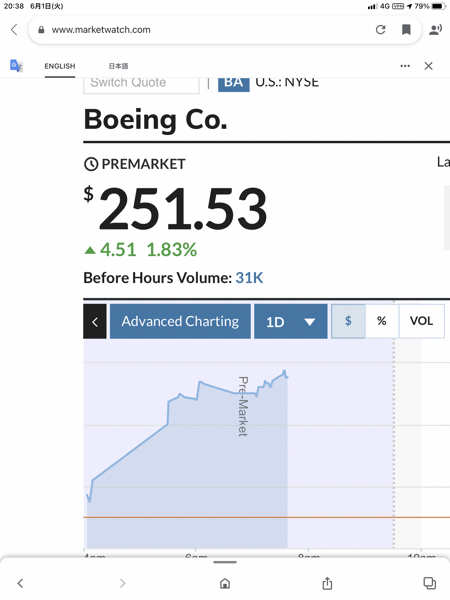
Task: Tap bottom toolbar back chevron
Action: 20,583
